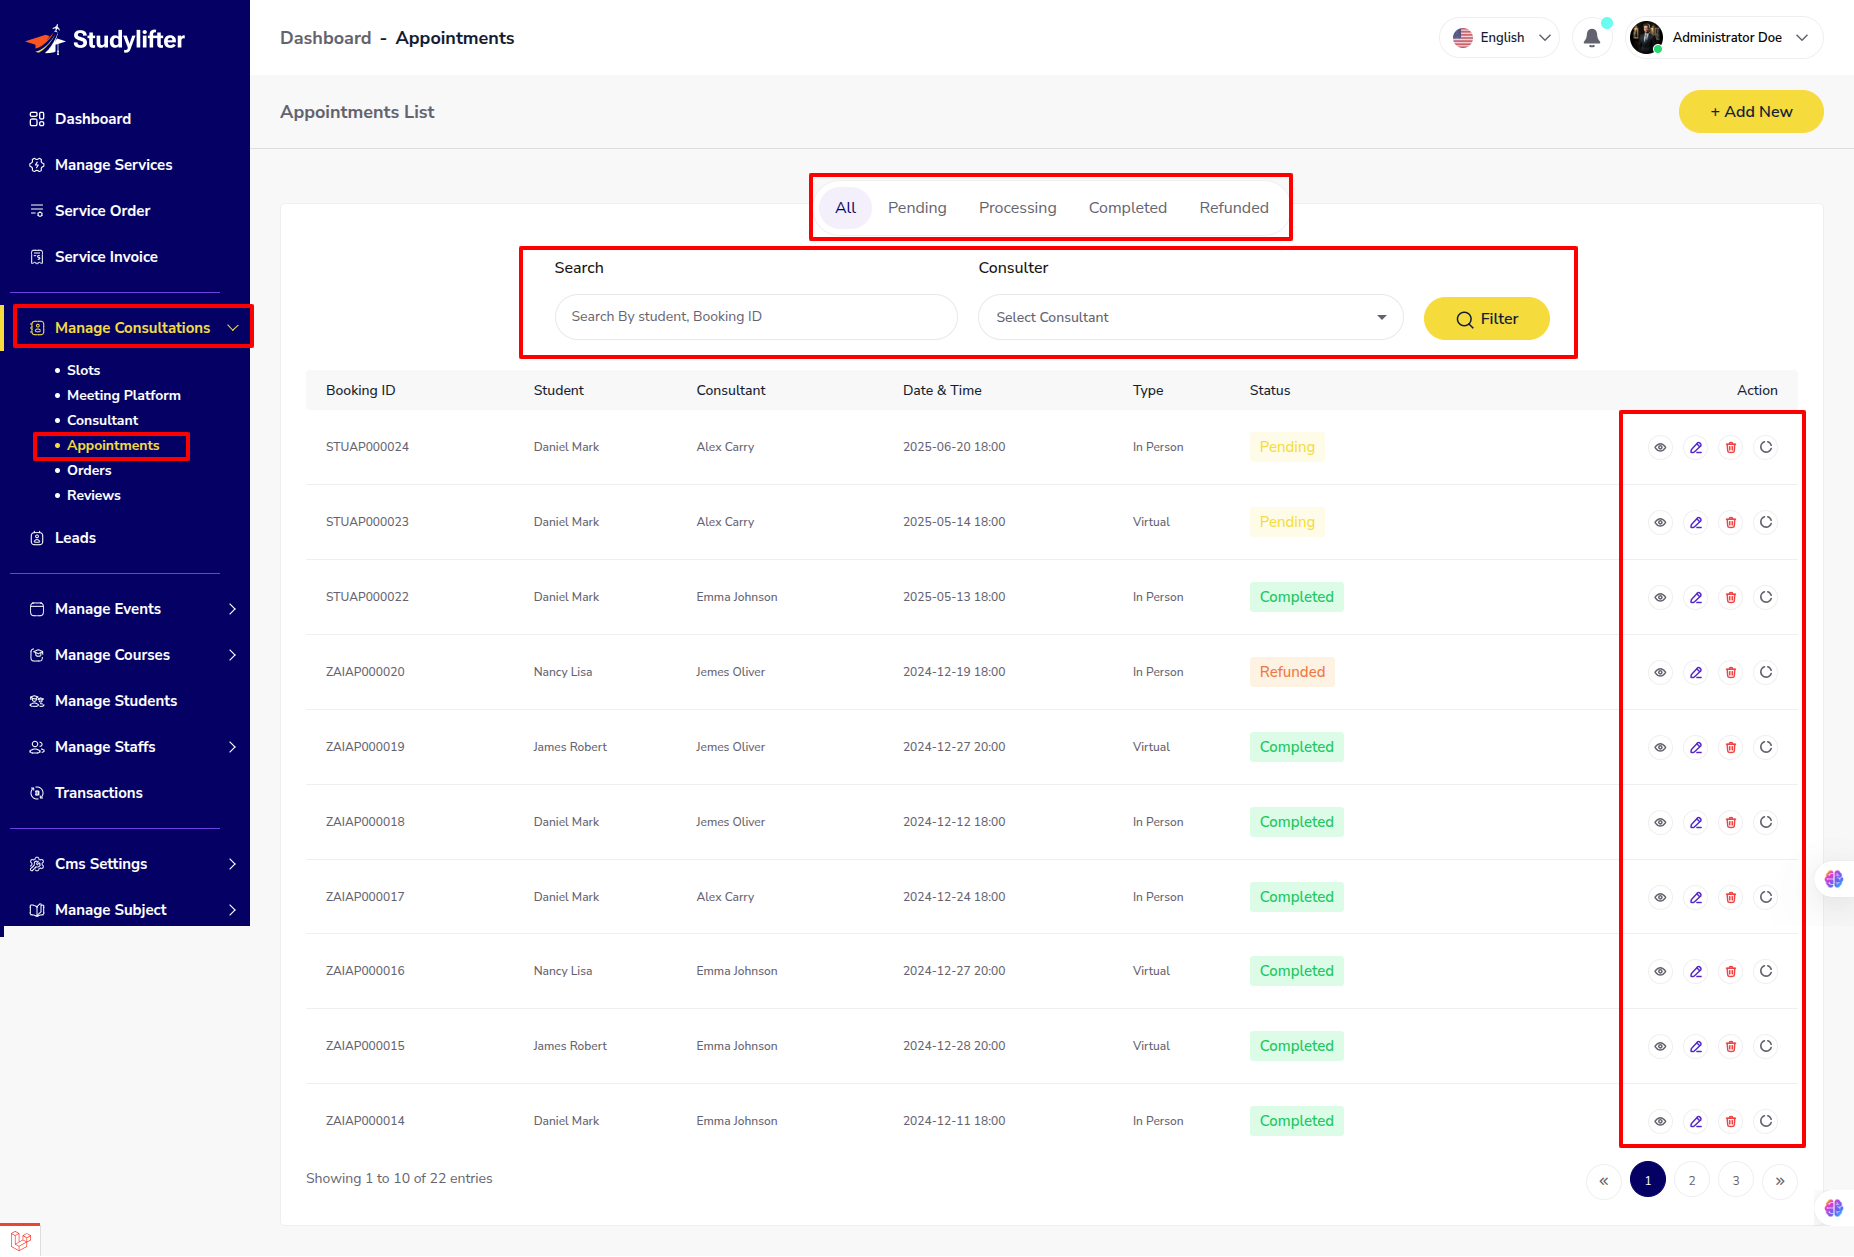Click the Administrator Doe avatar picture

coord(1646,37)
